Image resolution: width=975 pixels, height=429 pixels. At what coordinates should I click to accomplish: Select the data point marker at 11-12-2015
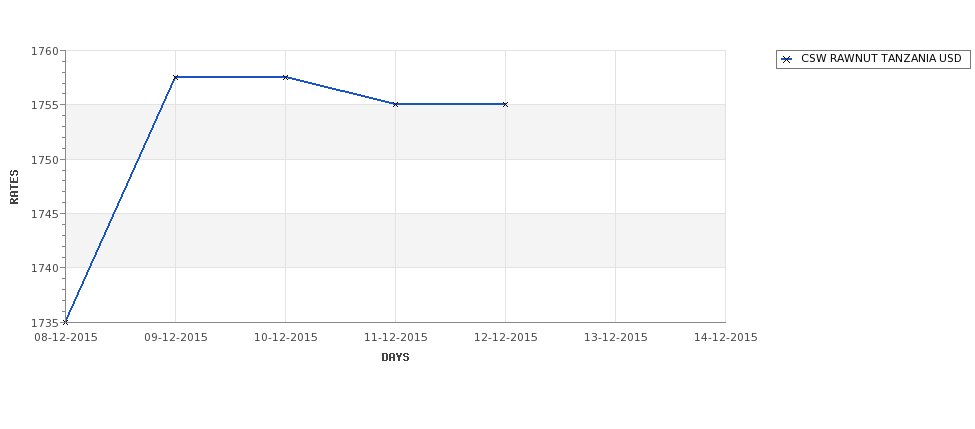tap(395, 104)
